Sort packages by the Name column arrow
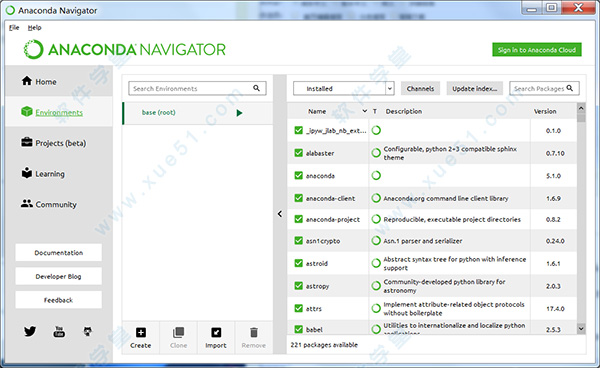This screenshot has height=368, width=600. (x=365, y=111)
